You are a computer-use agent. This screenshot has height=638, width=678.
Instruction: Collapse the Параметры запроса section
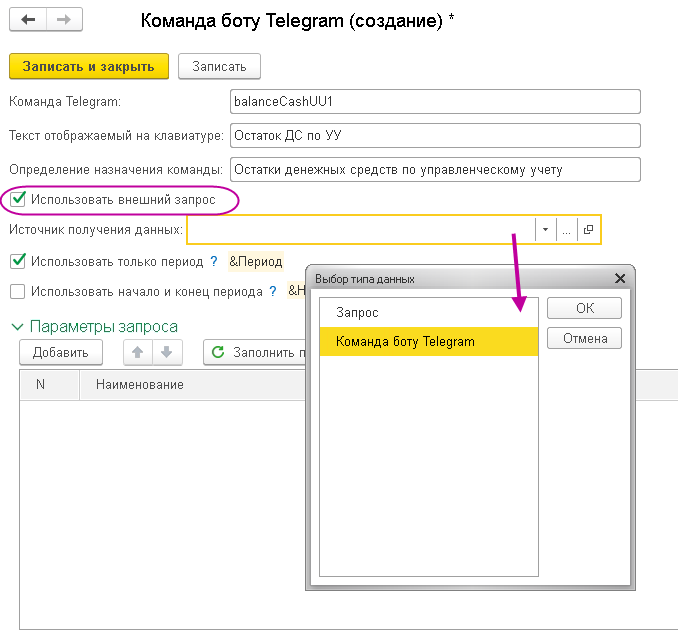tap(17, 327)
